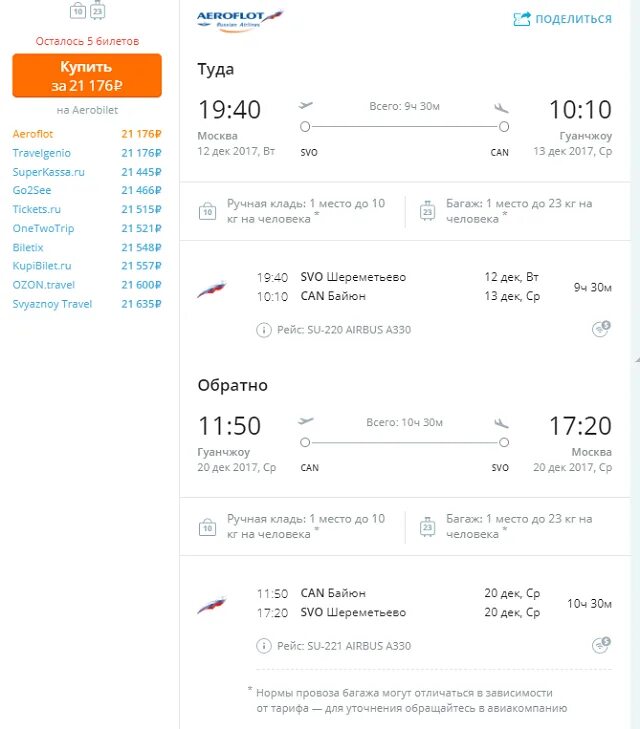Click the return hand luggage 10 kg icon
The image size is (640, 729).
point(207,527)
